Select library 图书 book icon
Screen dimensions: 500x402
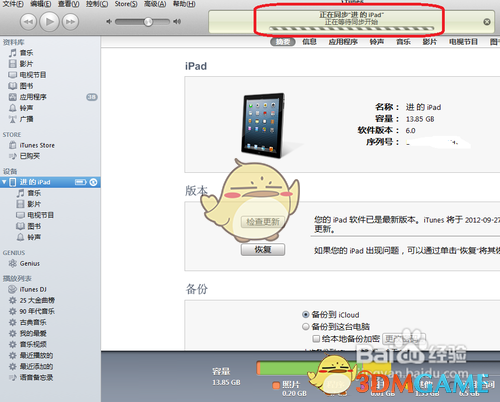(13, 86)
